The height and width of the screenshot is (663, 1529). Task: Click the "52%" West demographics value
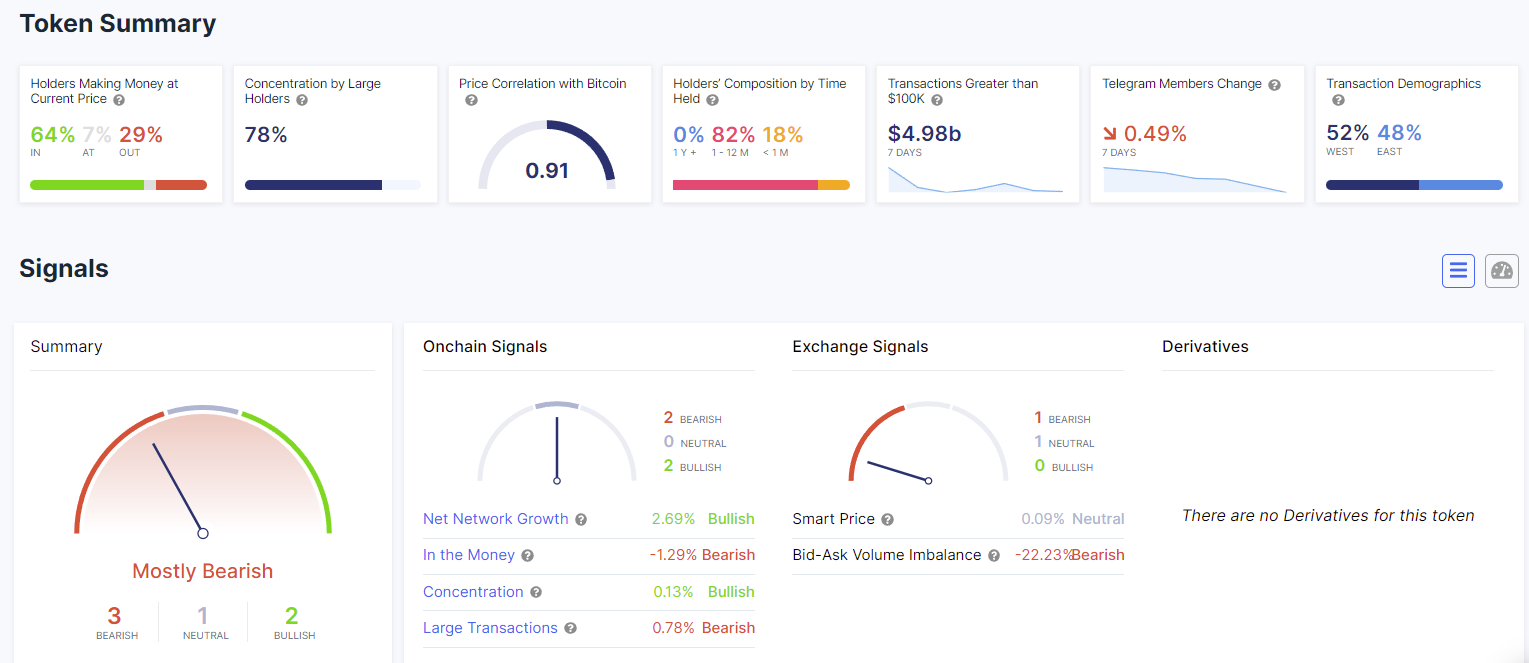[1348, 133]
